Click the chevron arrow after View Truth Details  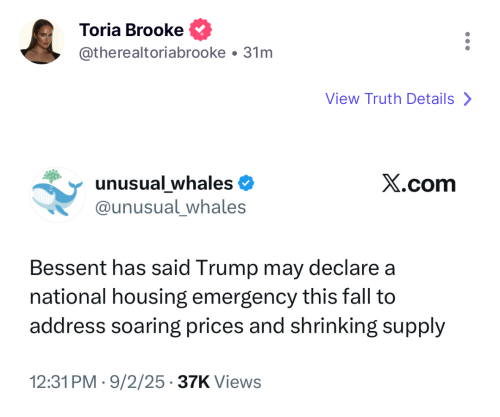468,99
